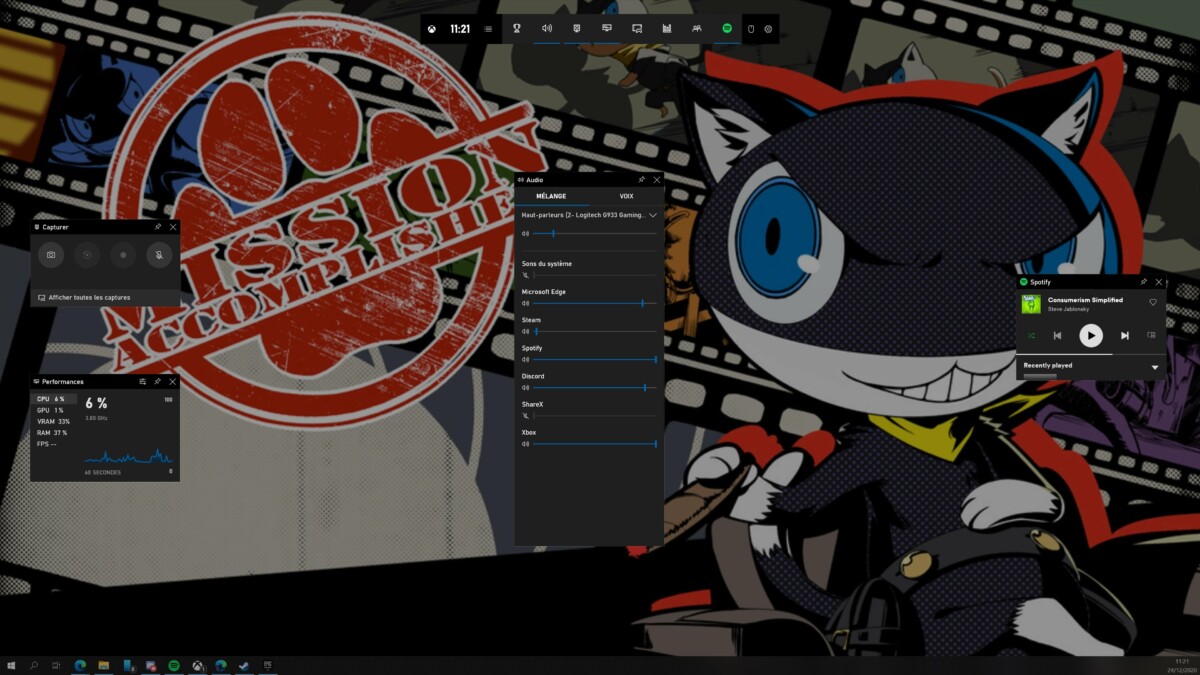Close the Audio widget
This screenshot has width=1200, height=675.
[x=657, y=179]
